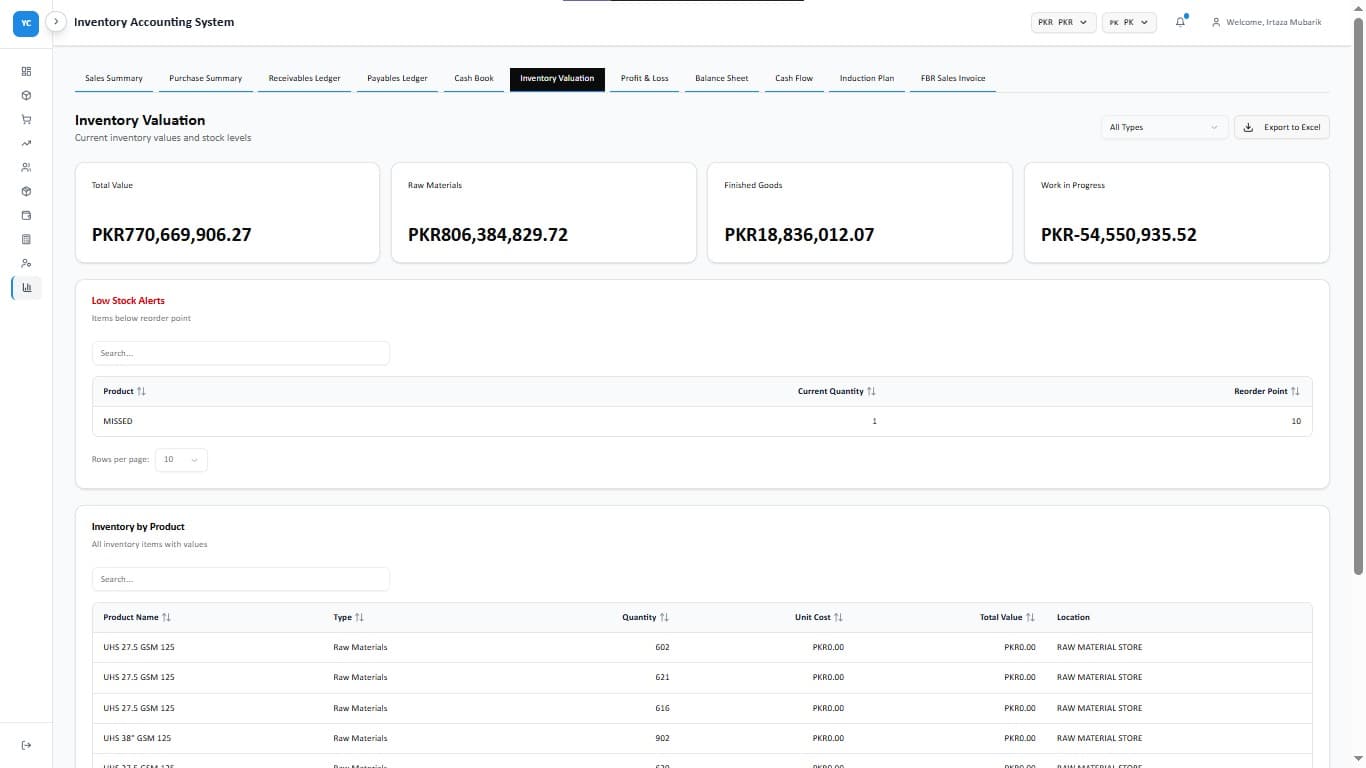The width and height of the screenshot is (1366, 768).
Task: Open the Rows per page dropdown
Action: tap(181, 459)
